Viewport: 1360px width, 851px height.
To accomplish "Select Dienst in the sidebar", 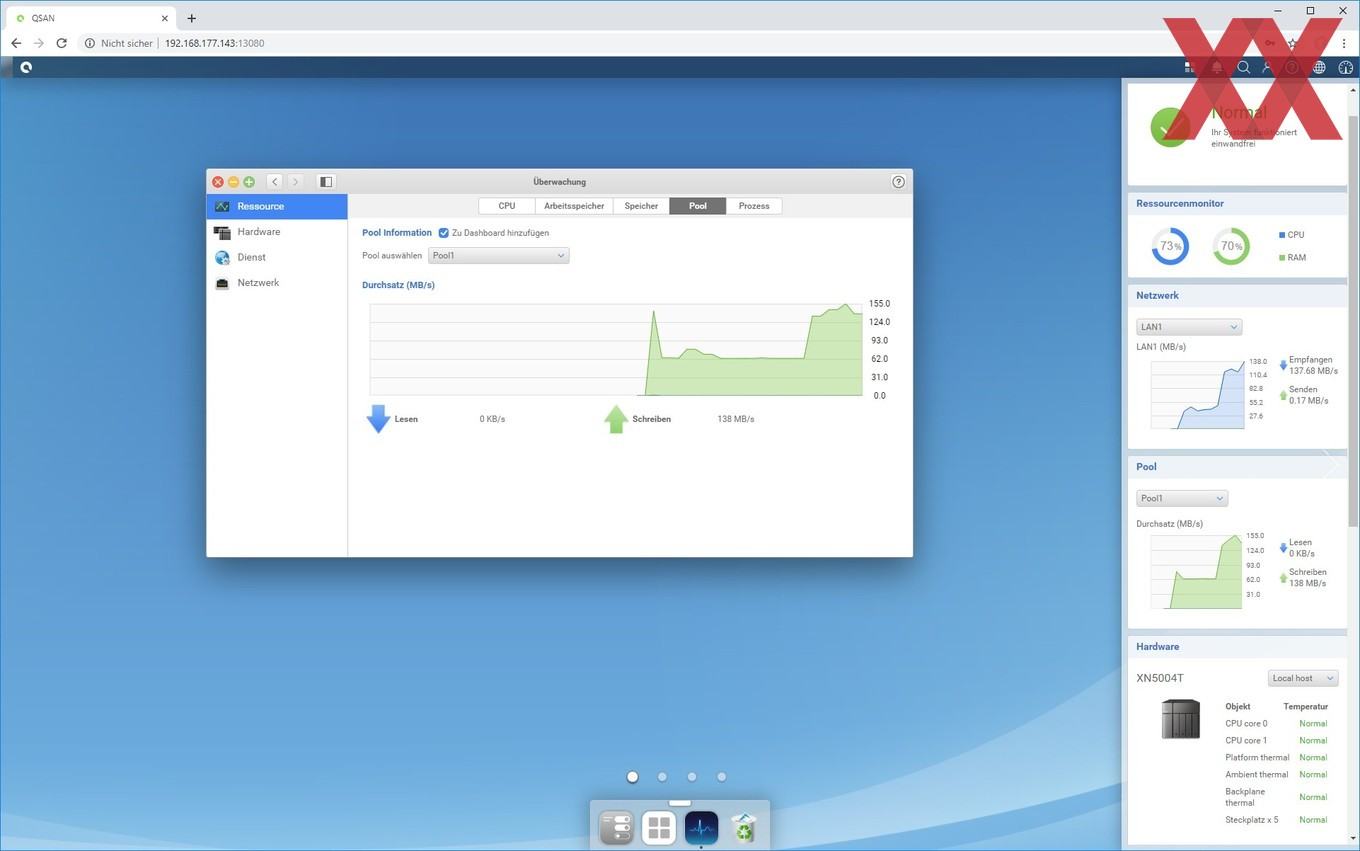I will point(277,257).
